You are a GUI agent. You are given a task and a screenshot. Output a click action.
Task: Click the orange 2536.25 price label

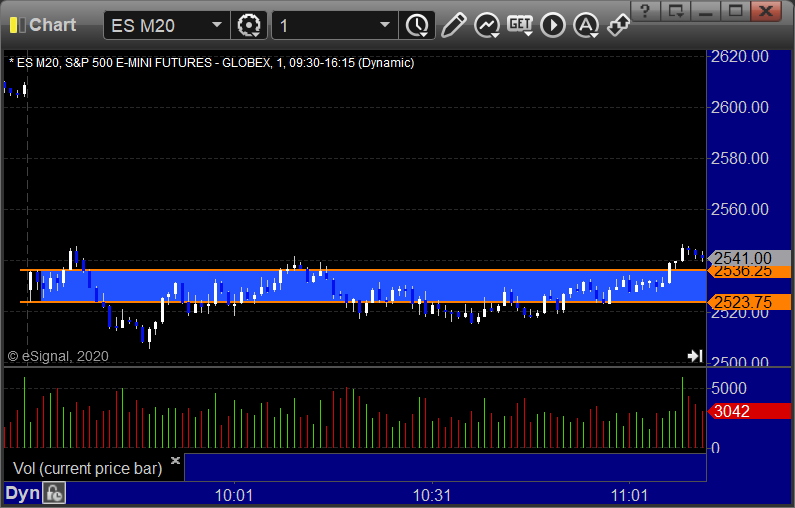pos(740,271)
